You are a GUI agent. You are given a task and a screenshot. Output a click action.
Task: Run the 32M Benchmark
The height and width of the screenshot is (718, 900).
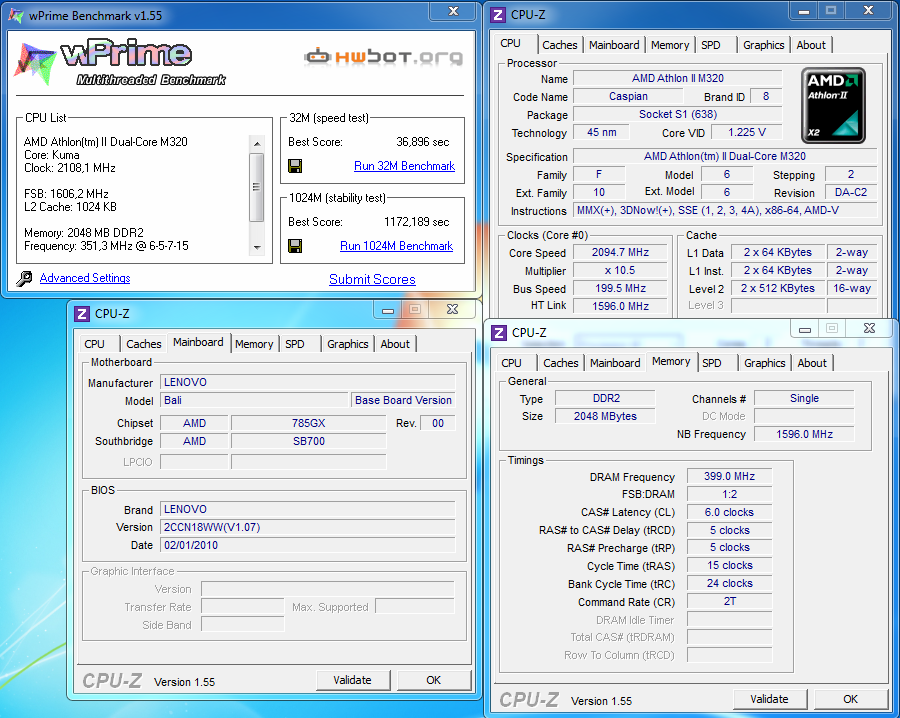click(405, 166)
